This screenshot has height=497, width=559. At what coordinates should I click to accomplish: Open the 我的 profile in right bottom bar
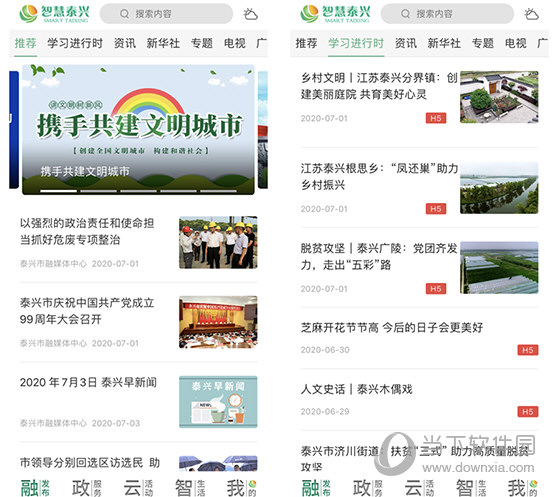pos(523,488)
